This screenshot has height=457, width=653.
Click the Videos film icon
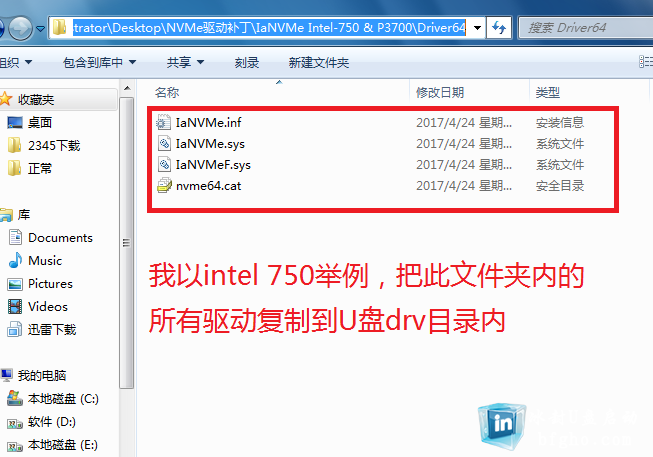tap(15, 307)
